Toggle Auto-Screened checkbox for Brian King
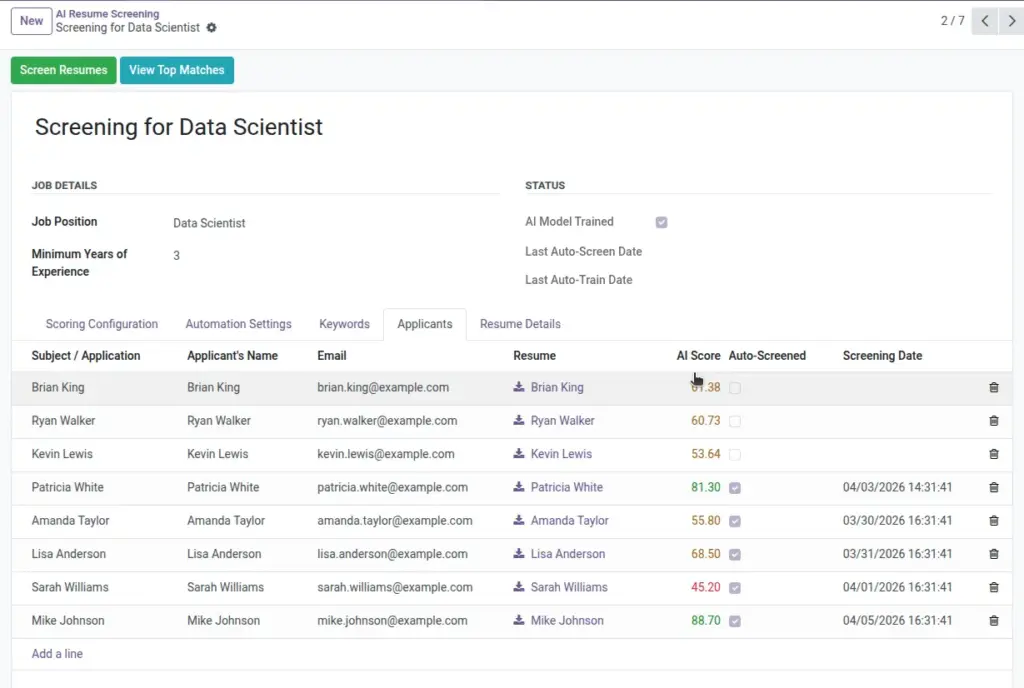 [735, 388]
